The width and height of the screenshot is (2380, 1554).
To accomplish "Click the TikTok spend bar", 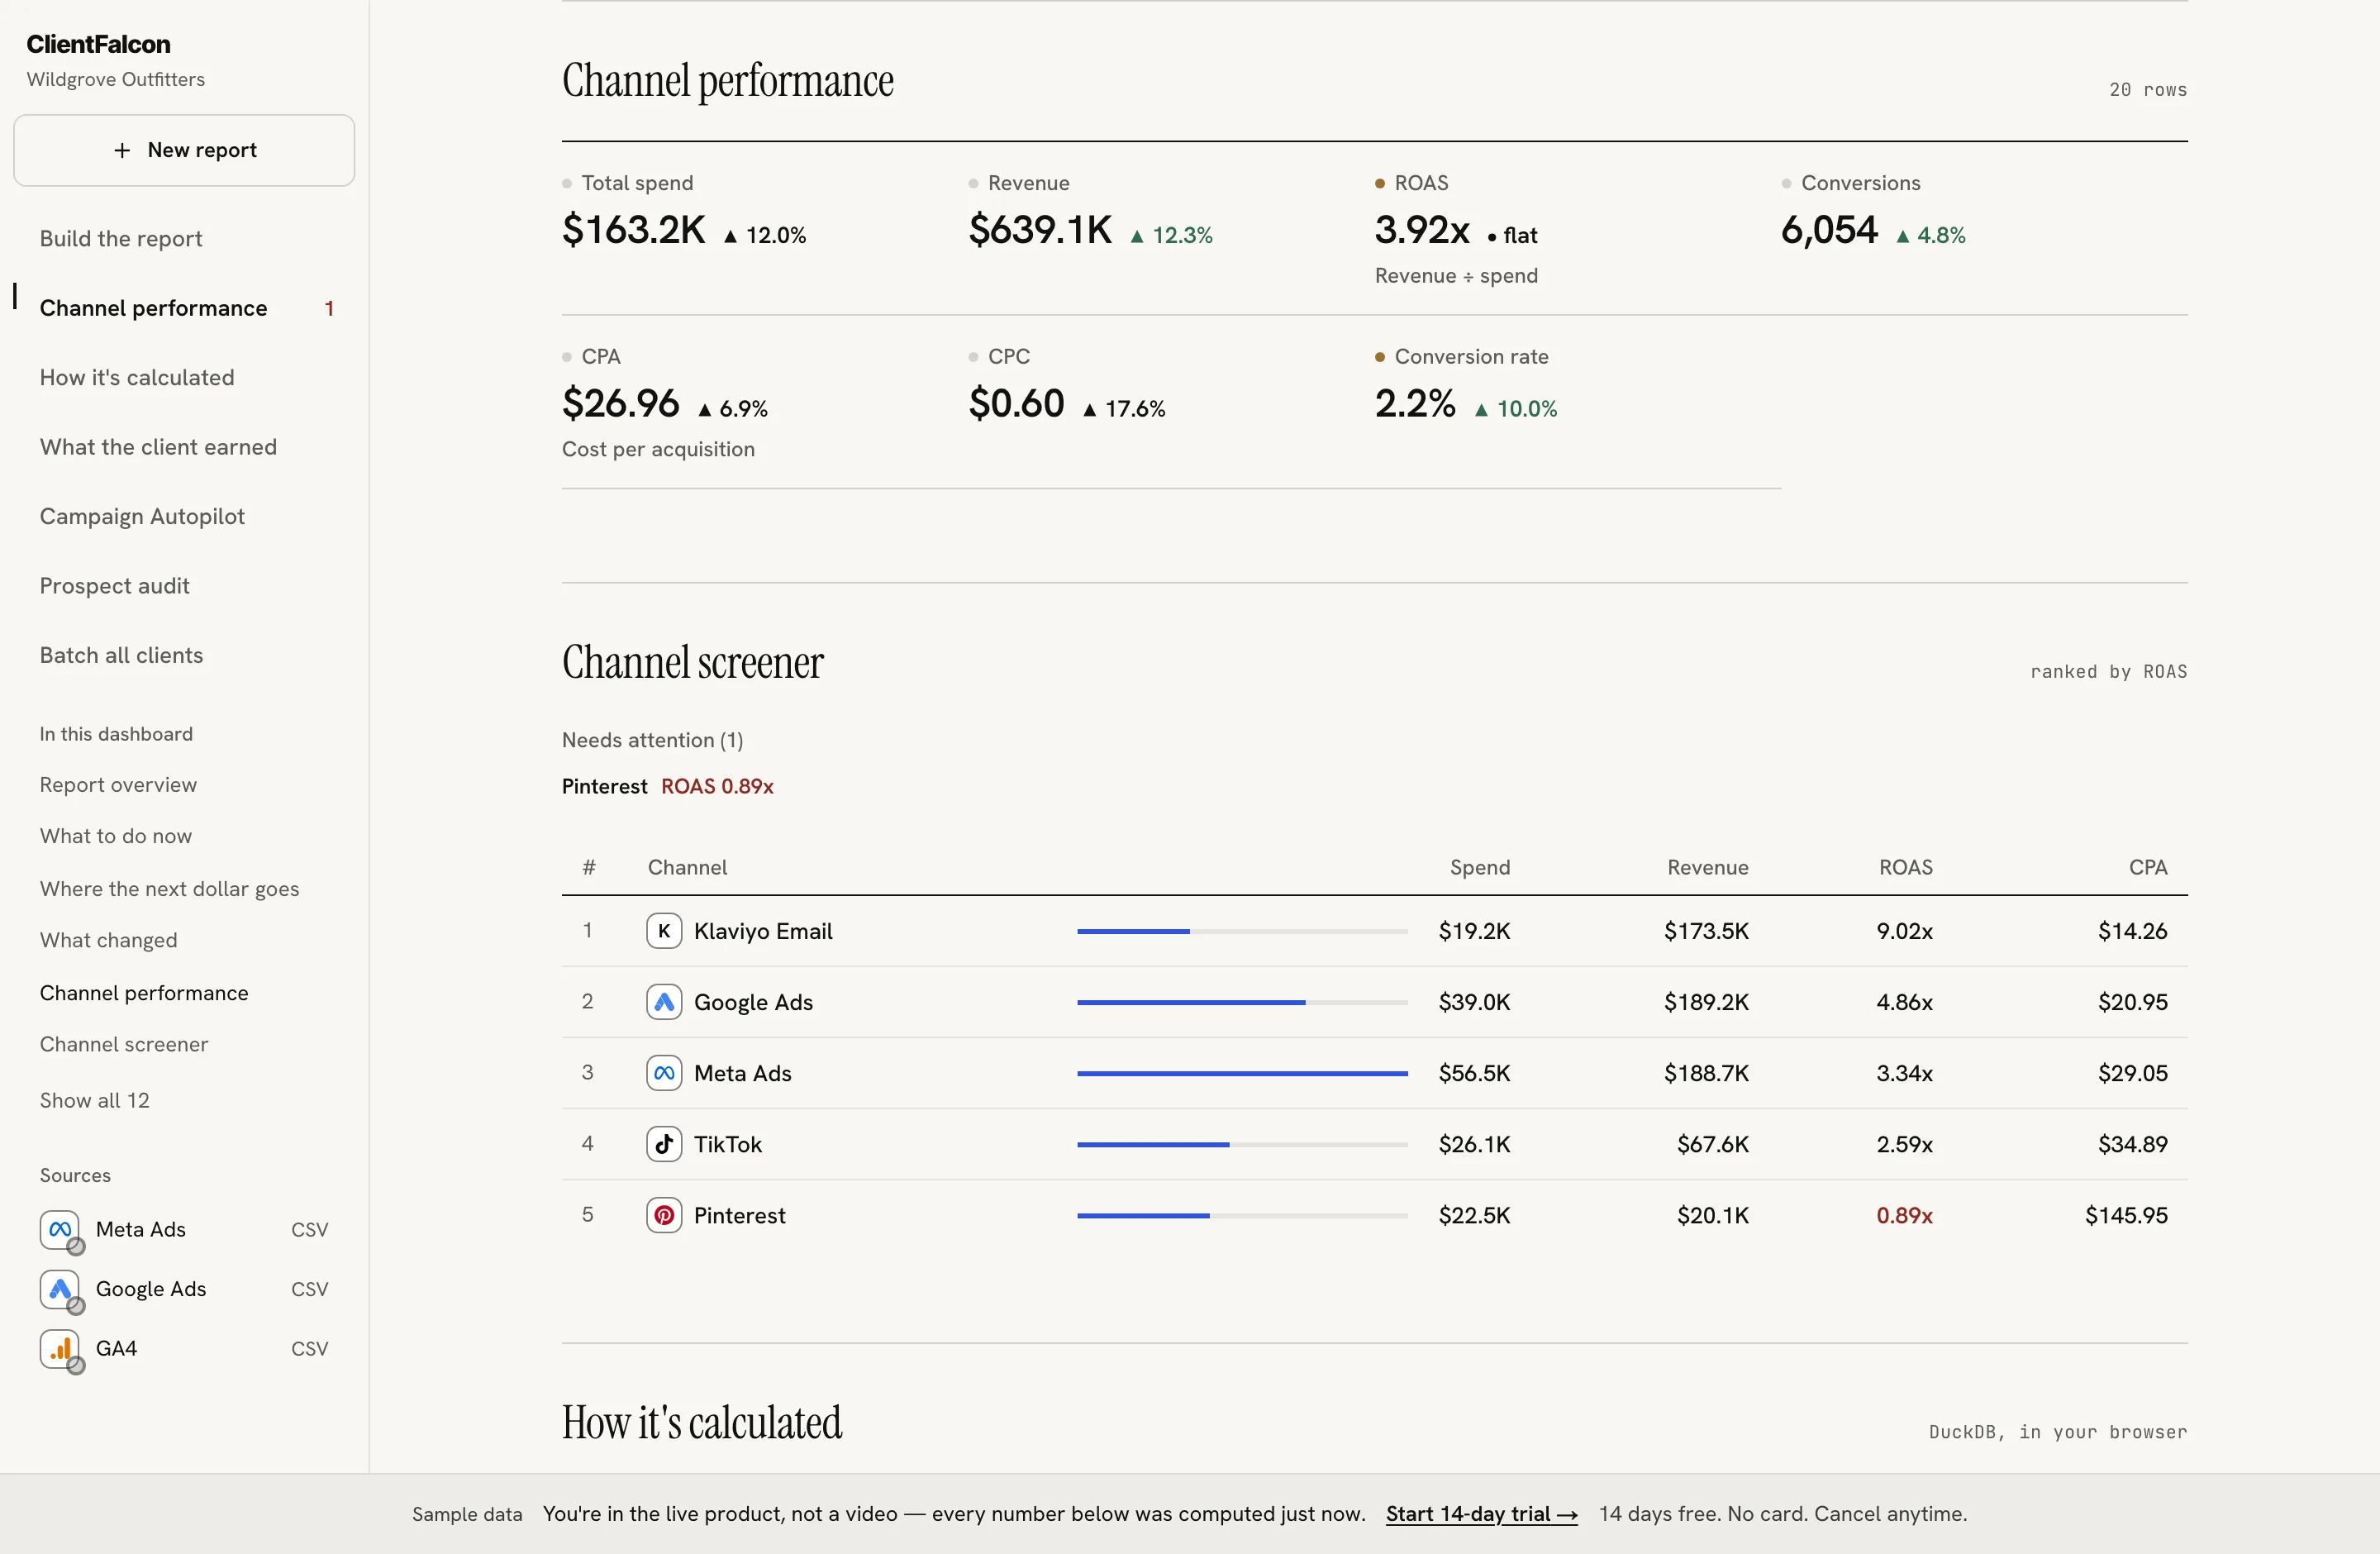I will pyautogui.click(x=1242, y=1144).
